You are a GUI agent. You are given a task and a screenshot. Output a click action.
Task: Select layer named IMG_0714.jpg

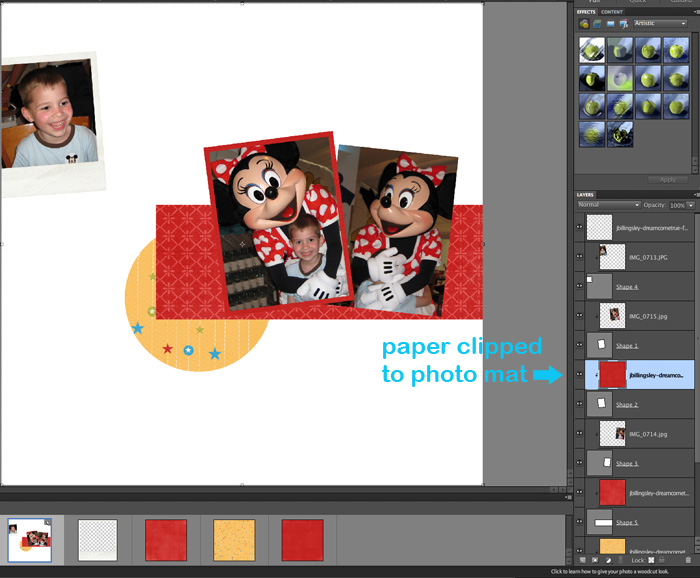[x=648, y=434]
